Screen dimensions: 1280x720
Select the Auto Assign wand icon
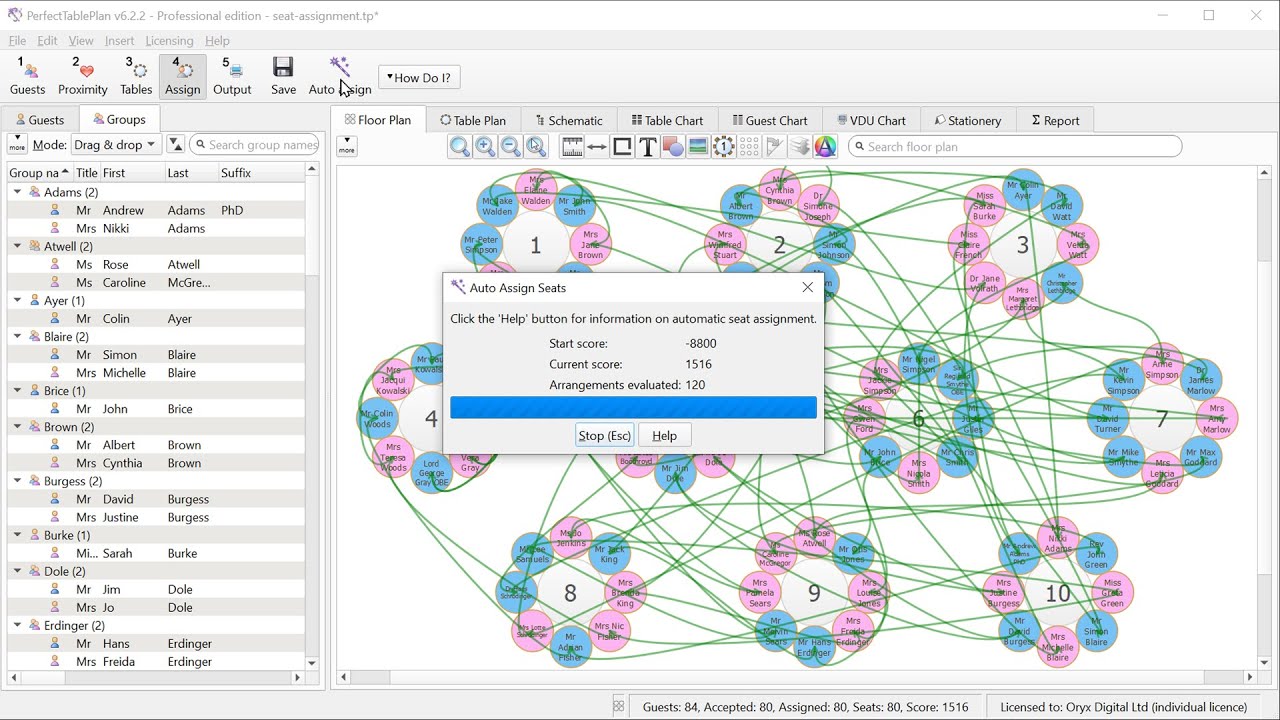339,68
